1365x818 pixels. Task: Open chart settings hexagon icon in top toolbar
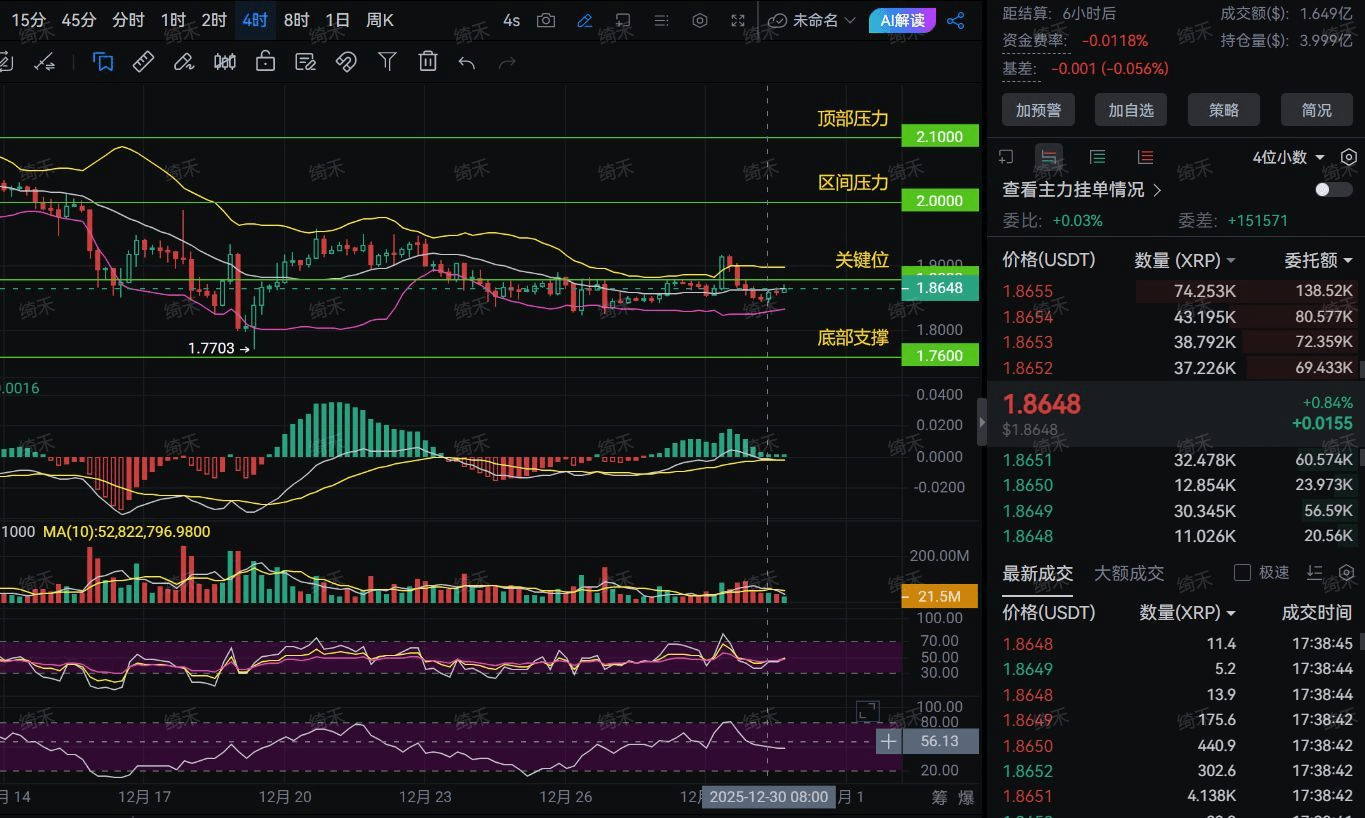tap(700, 20)
